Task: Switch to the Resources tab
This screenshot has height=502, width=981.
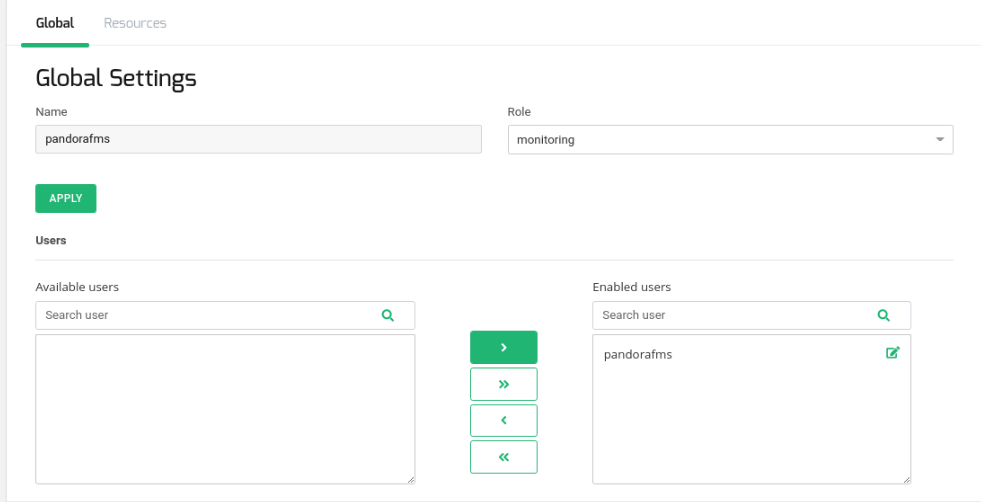Action: coord(135,23)
